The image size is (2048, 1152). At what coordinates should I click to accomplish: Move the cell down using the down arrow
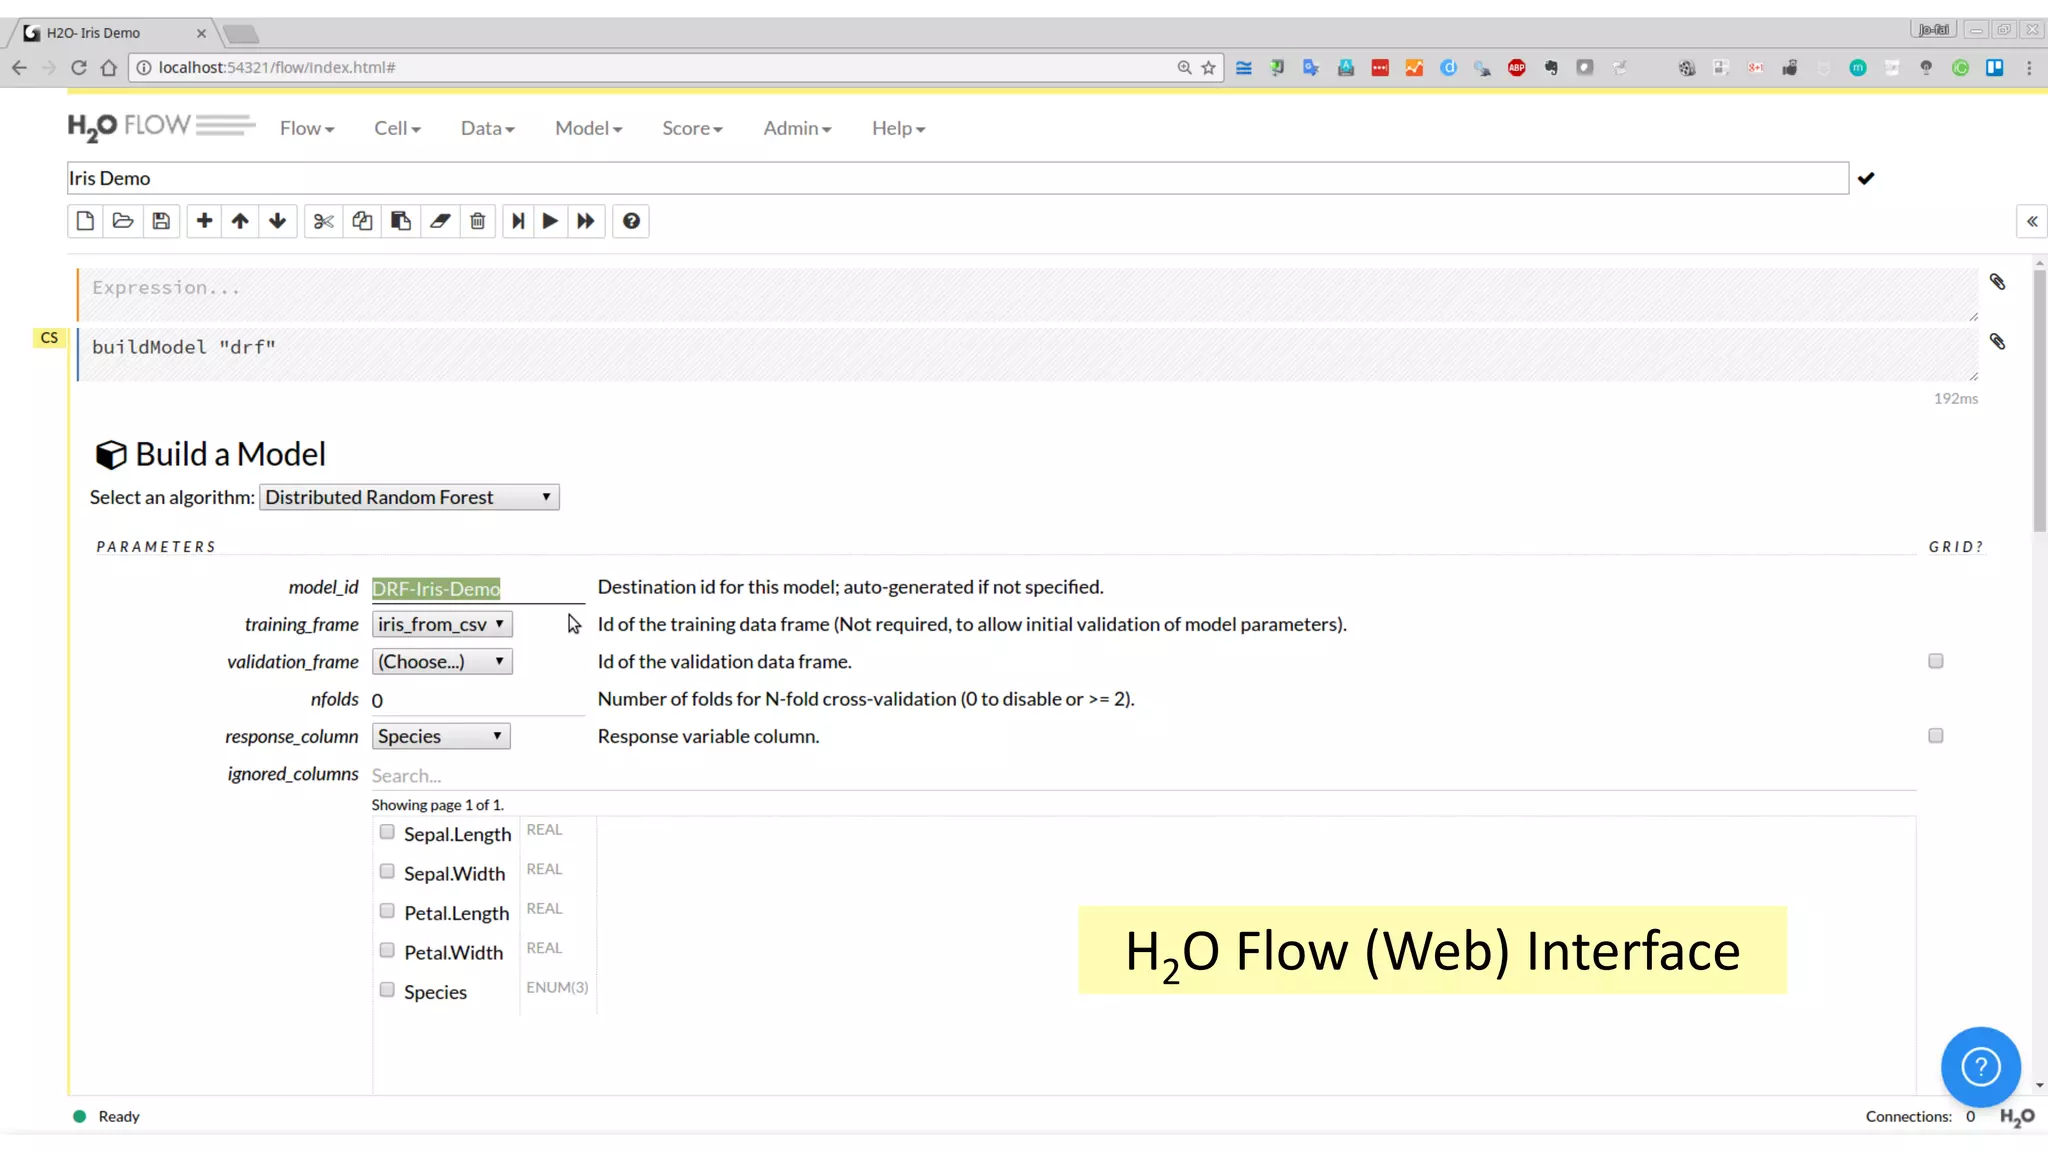click(x=278, y=221)
